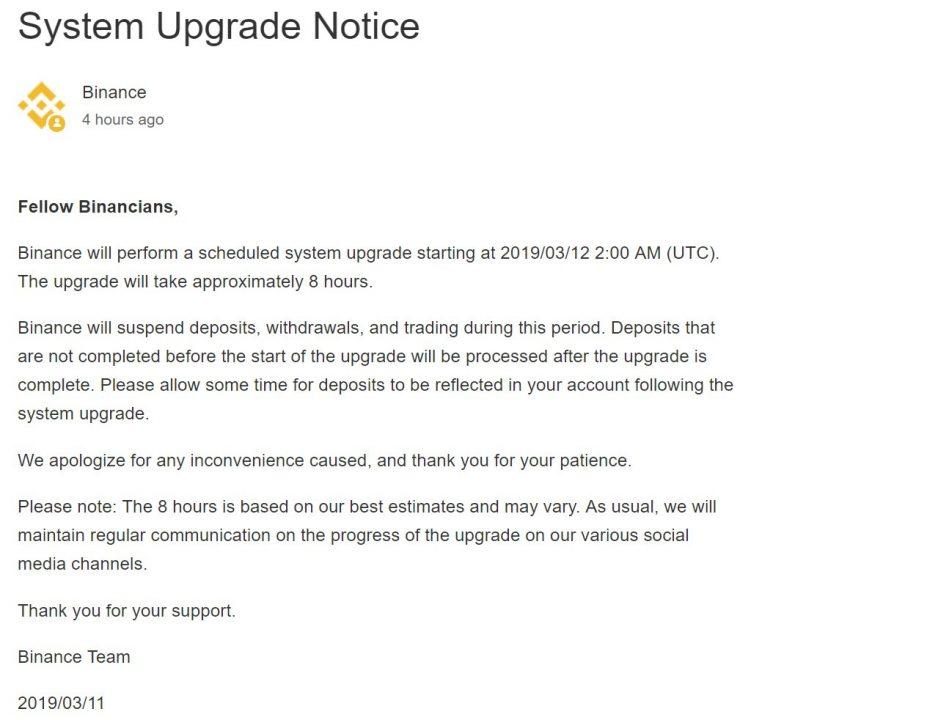Click the 'Binance Team' signature

74,657
